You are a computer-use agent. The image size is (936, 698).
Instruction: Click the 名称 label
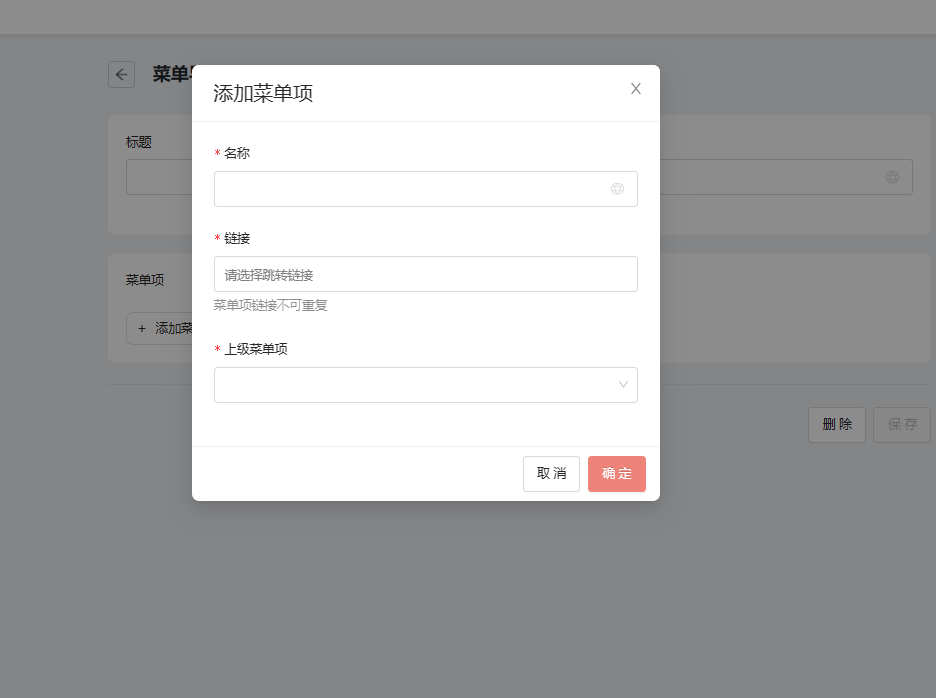237,153
